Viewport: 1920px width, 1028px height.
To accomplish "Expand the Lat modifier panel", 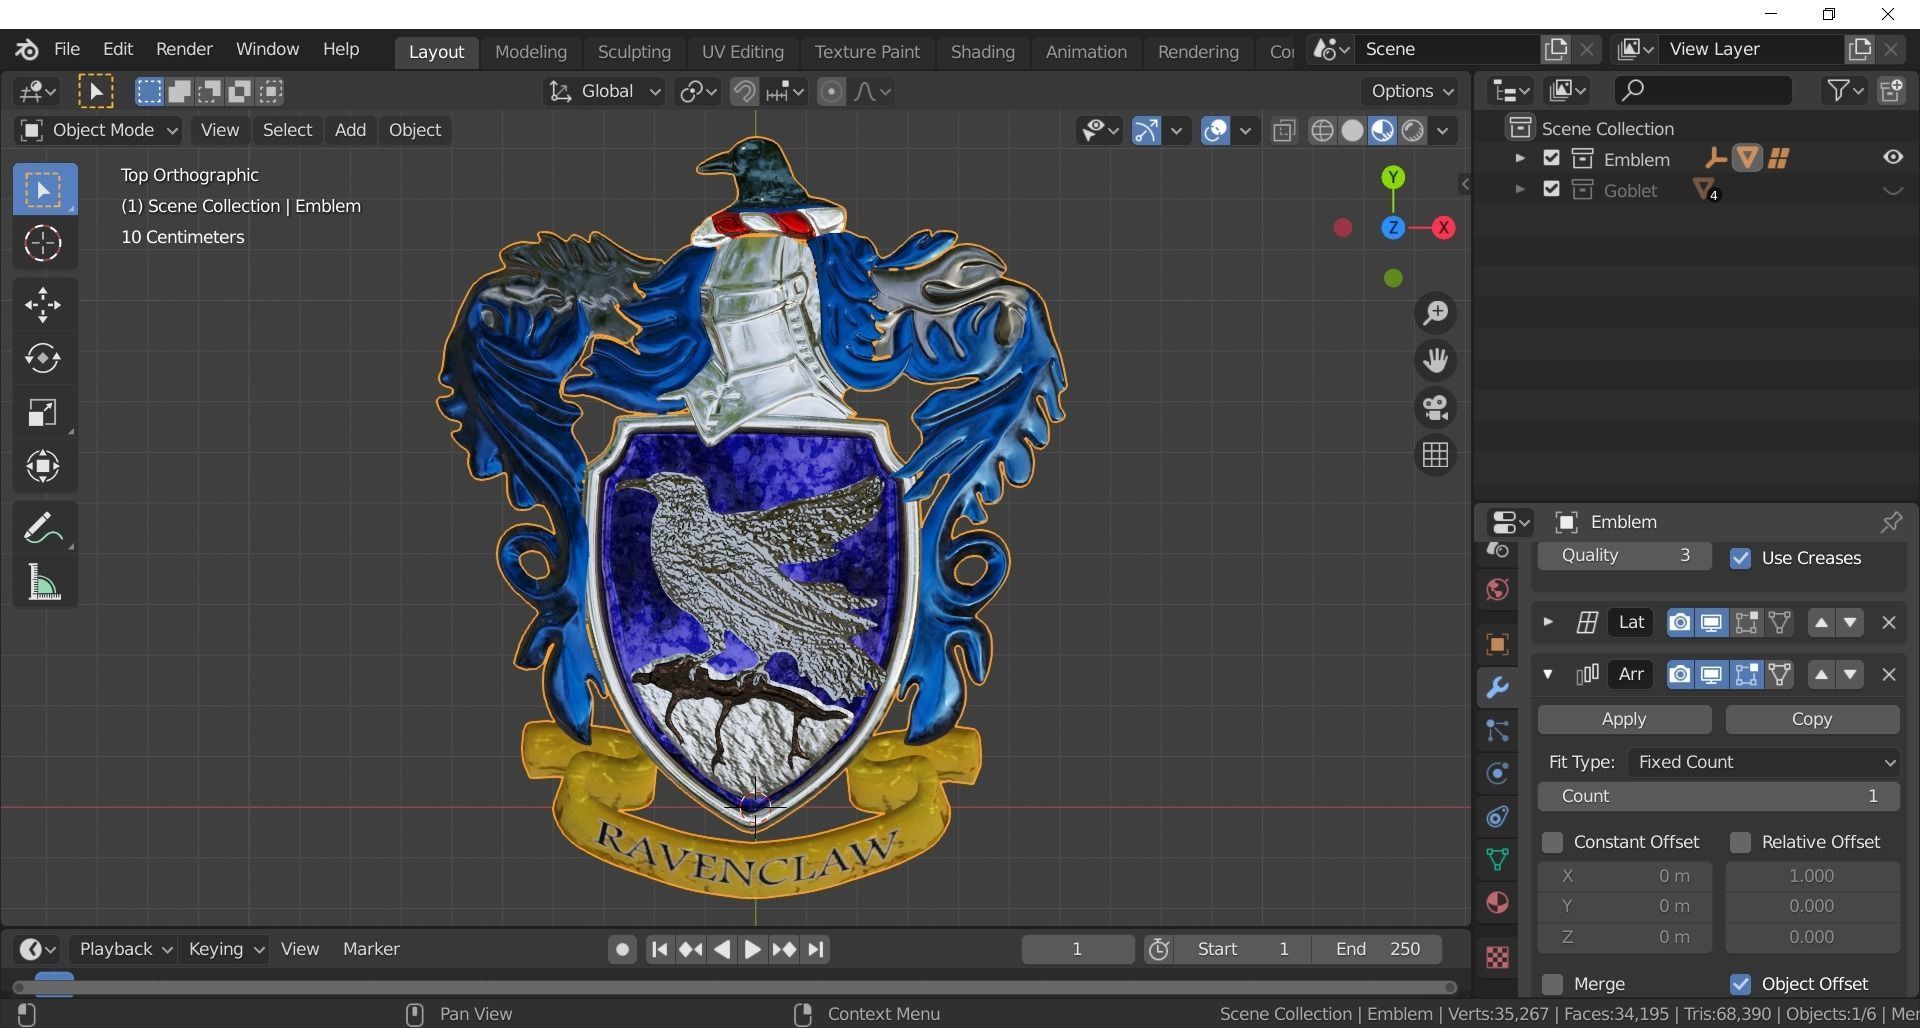I will coord(1547,622).
